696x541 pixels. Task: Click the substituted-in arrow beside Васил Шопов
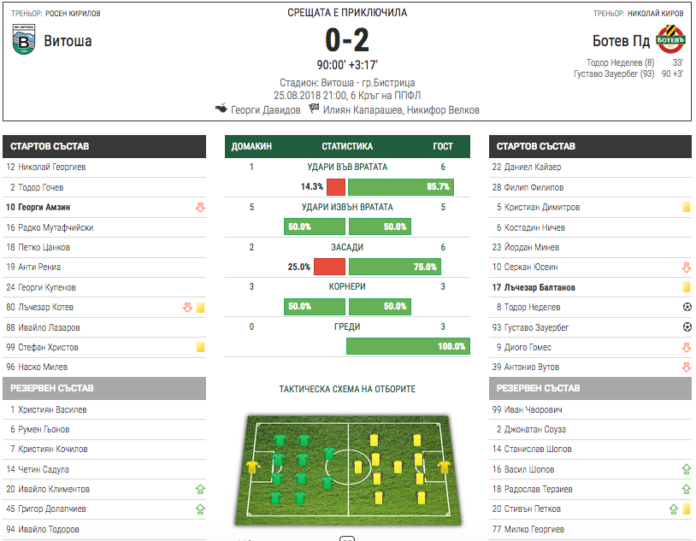point(686,469)
